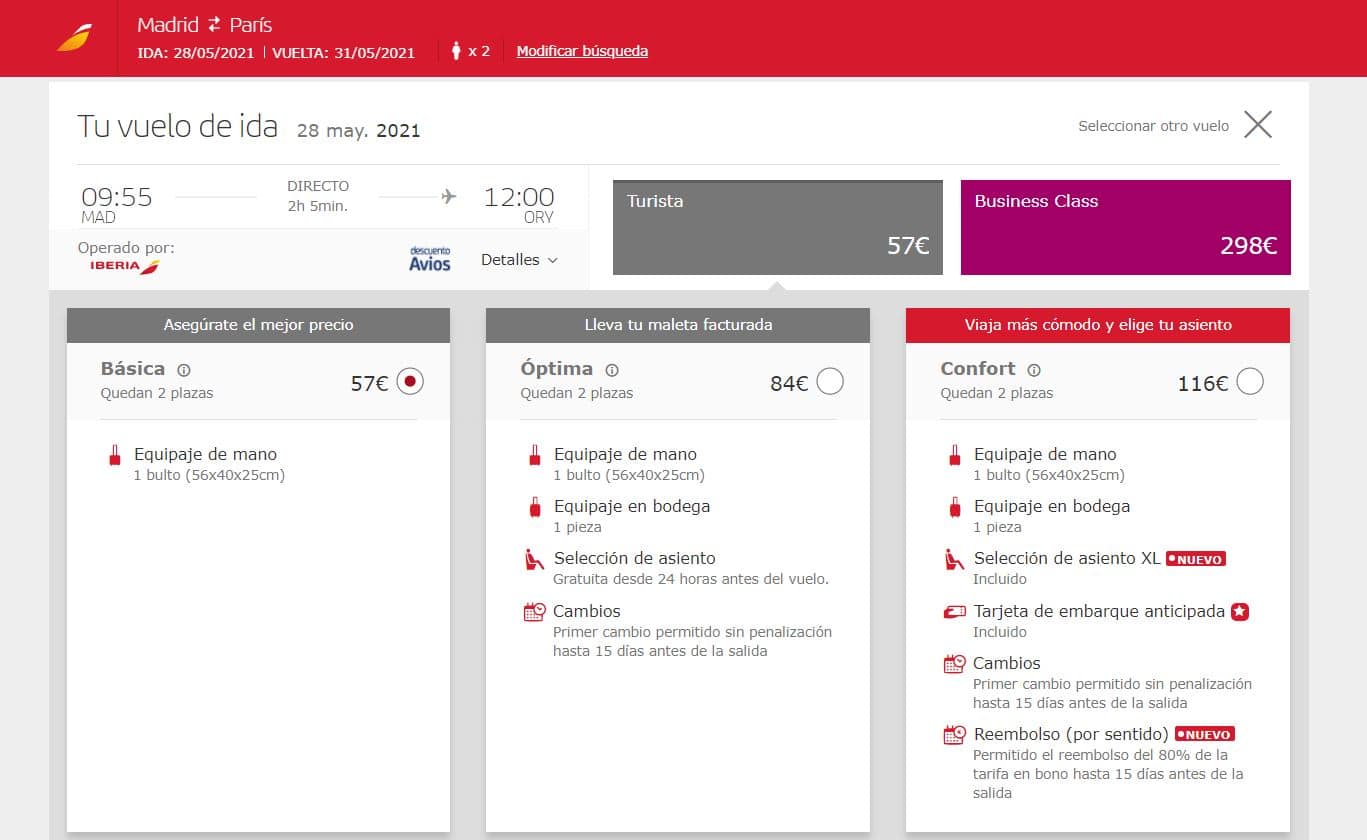Click the Cambios calendar icon in Confort card

(x=954, y=664)
